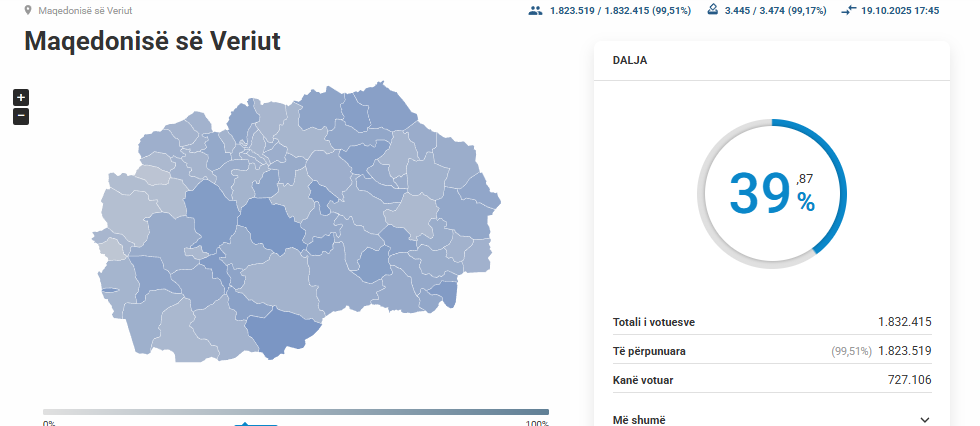The width and height of the screenshot is (980, 426).
Task: Click the legend marker on gradient scale
Action: coord(246,422)
